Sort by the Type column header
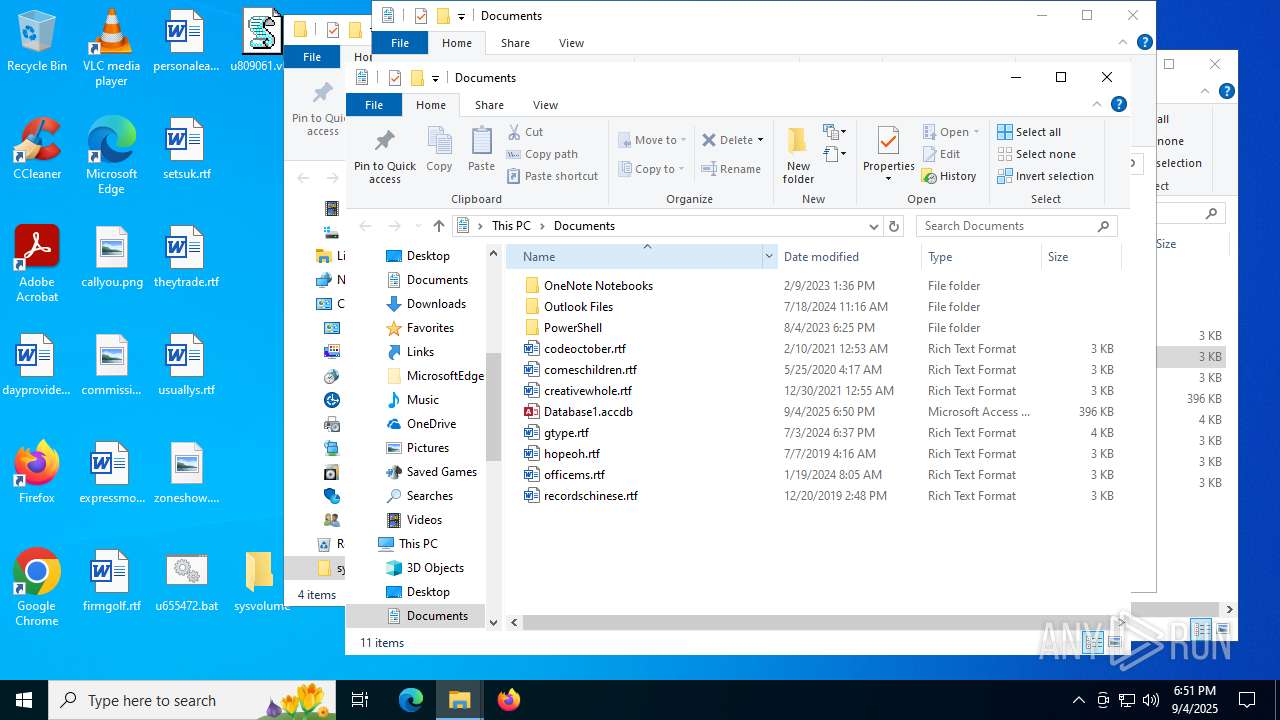1280x720 pixels. point(981,257)
